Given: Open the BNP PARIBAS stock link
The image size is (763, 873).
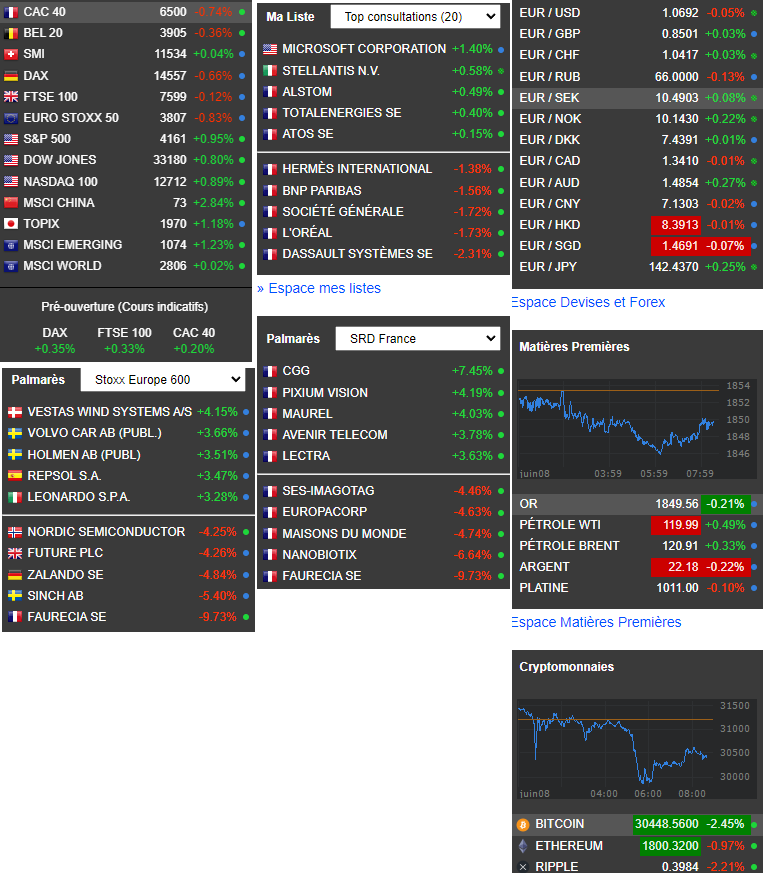Looking at the screenshot, I should click(321, 190).
